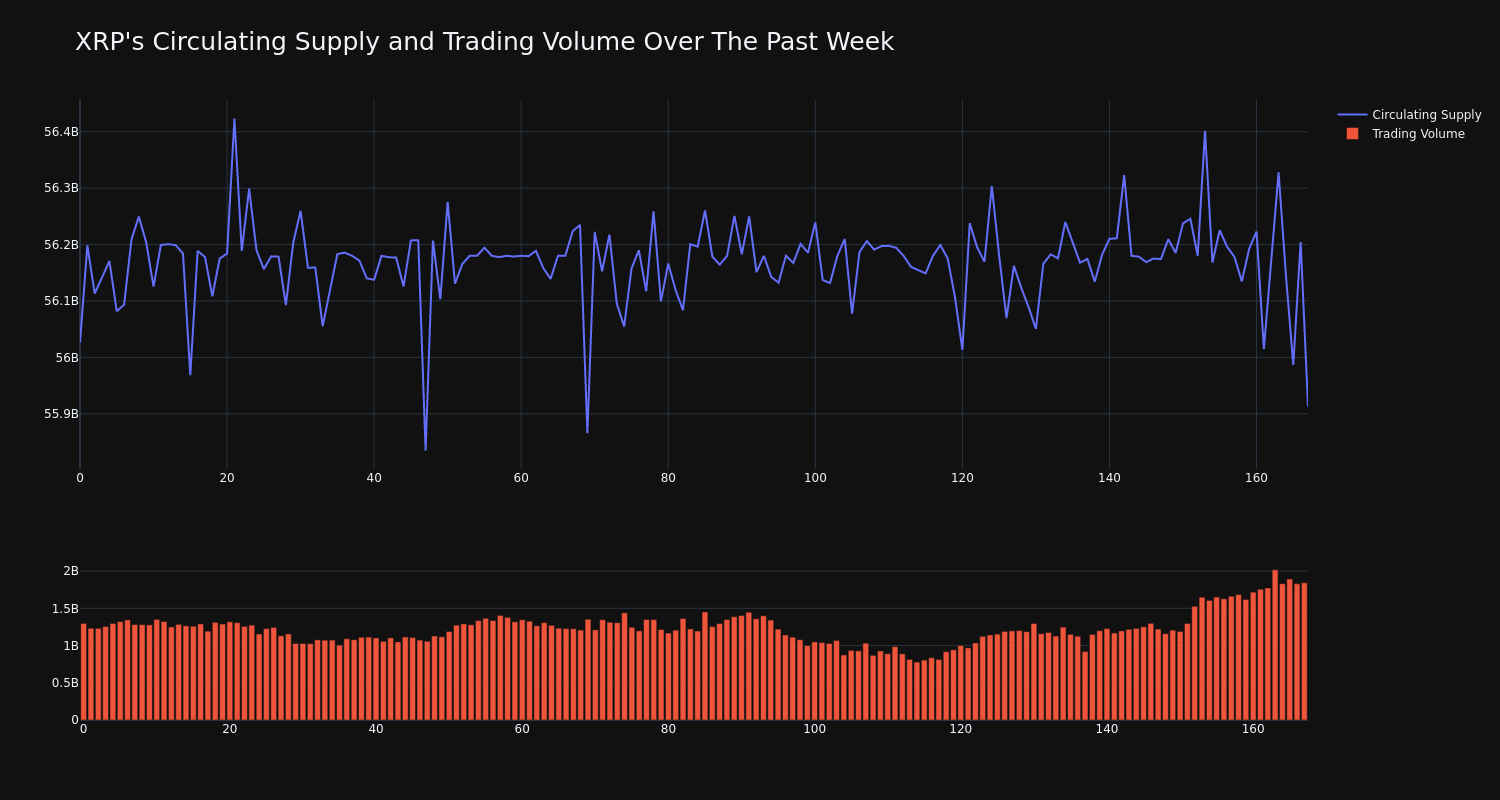The height and width of the screenshot is (800, 1500).
Task: Click the 2B label on the volume axis
Action: point(70,571)
